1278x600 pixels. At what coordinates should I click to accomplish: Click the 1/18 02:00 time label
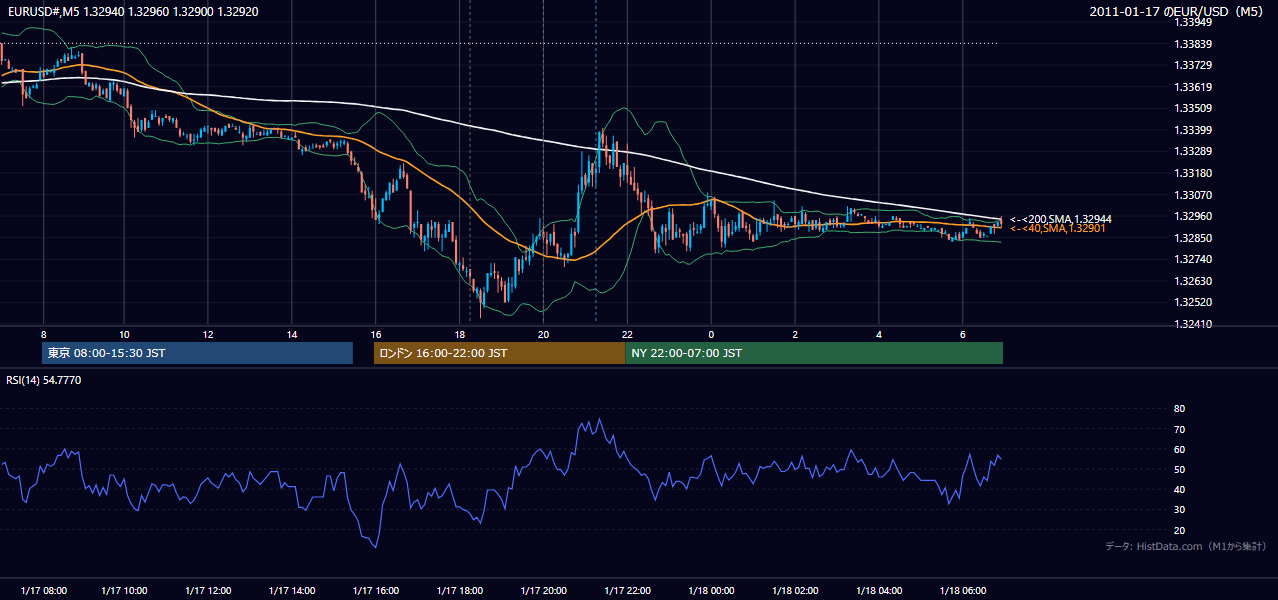[795, 591]
